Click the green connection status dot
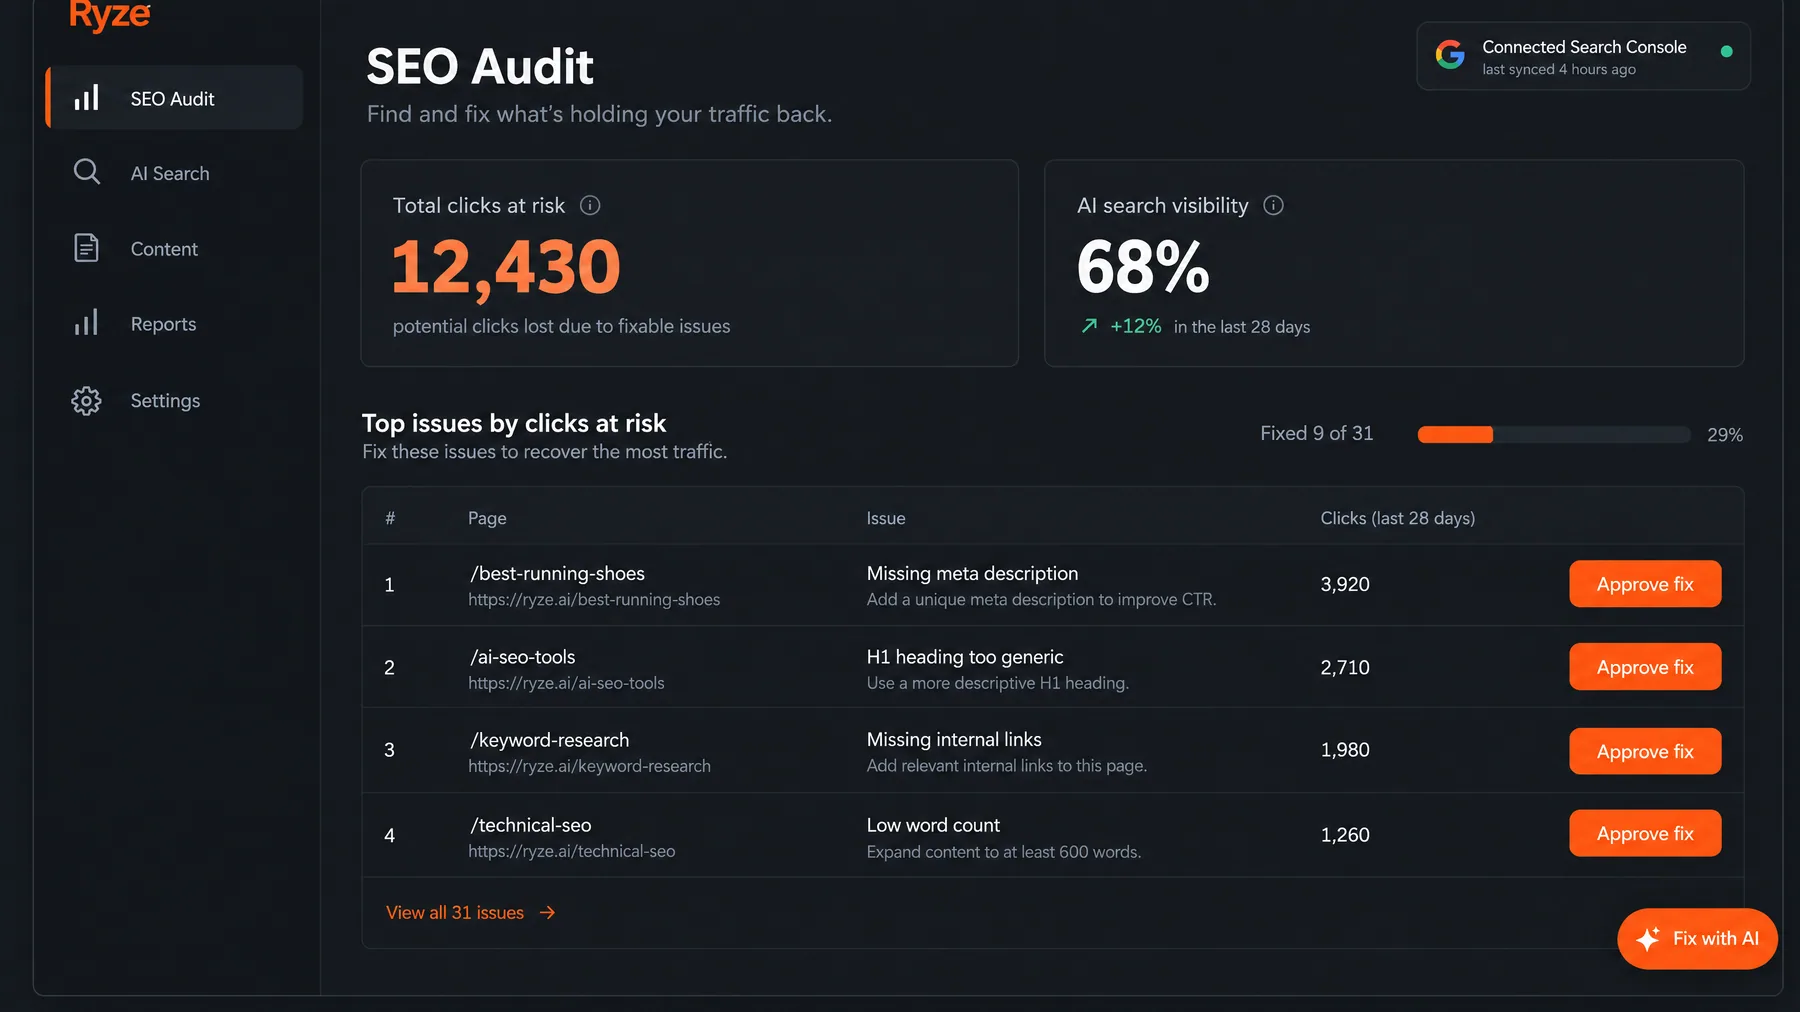Image resolution: width=1800 pixels, height=1012 pixels. [1726, 51]
